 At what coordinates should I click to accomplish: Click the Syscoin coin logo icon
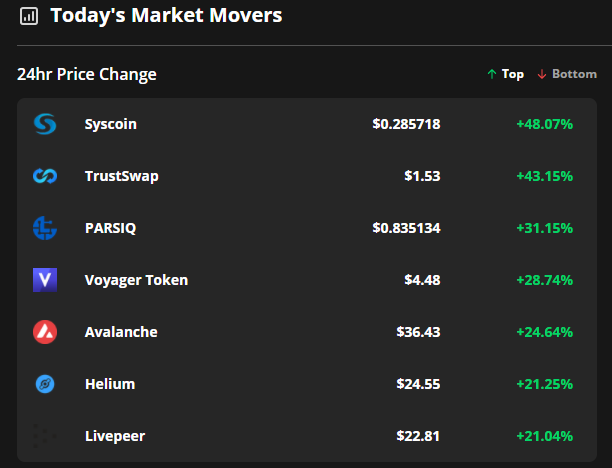pos(45,124)
